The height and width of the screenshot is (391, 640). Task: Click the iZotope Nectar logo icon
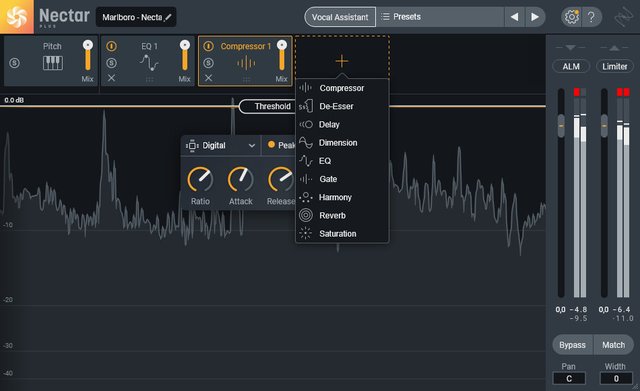[x=17, y=17]
